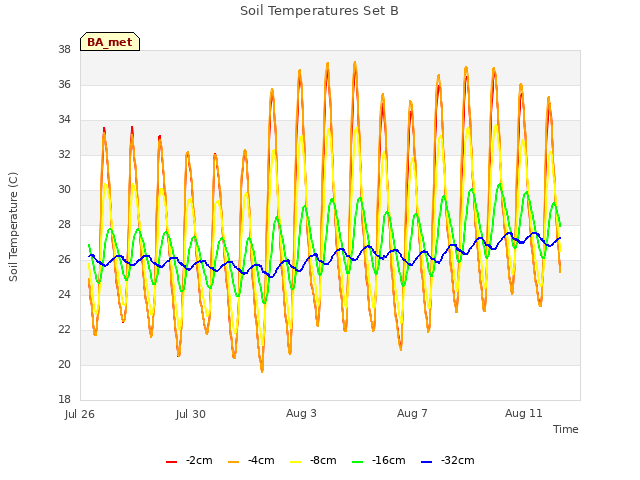Image resolution: width=640 pixels, height=480 pixels.
Task: Click the 30 y-axis tick label
Action: tap(64, 189)
